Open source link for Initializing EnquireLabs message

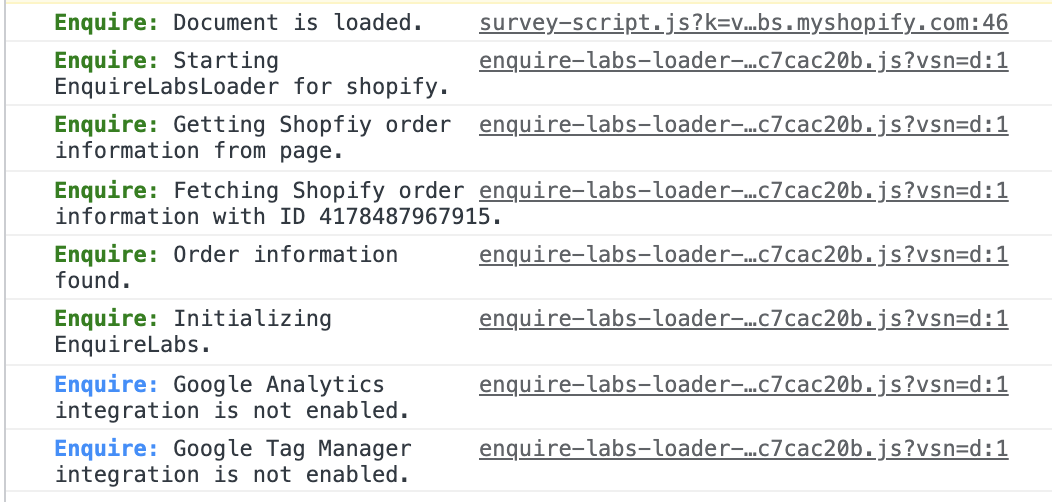tap(743, 318)
